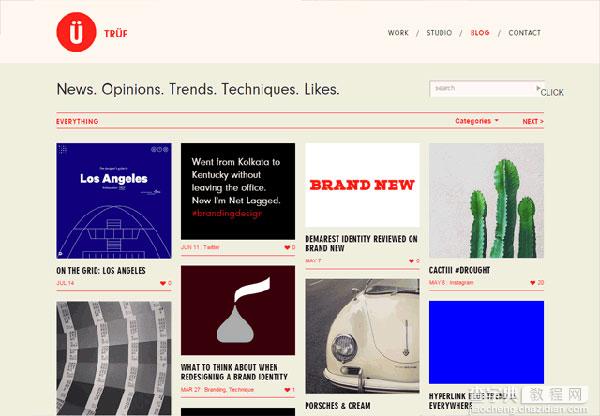Like the Los Angeles post heart icon
This screenshot has height=416, width=600.
pyautogui.click(x=163, y=283)
